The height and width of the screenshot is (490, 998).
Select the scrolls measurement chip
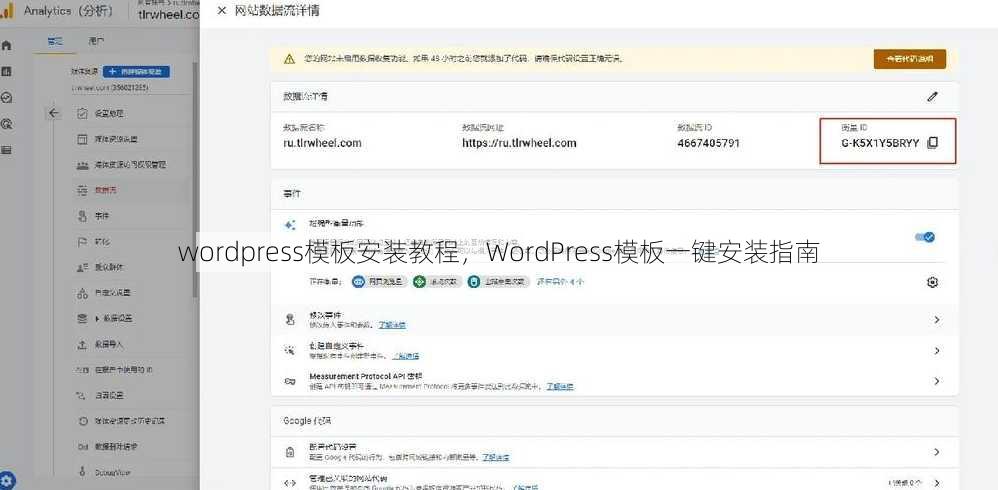tap(437, 281)
